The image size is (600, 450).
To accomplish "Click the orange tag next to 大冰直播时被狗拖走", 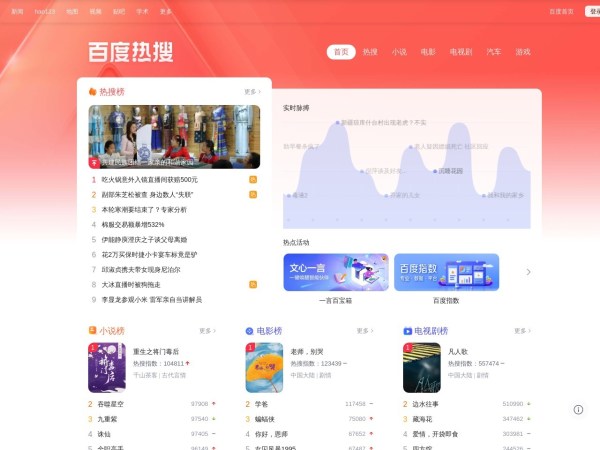I will point(253,284).
